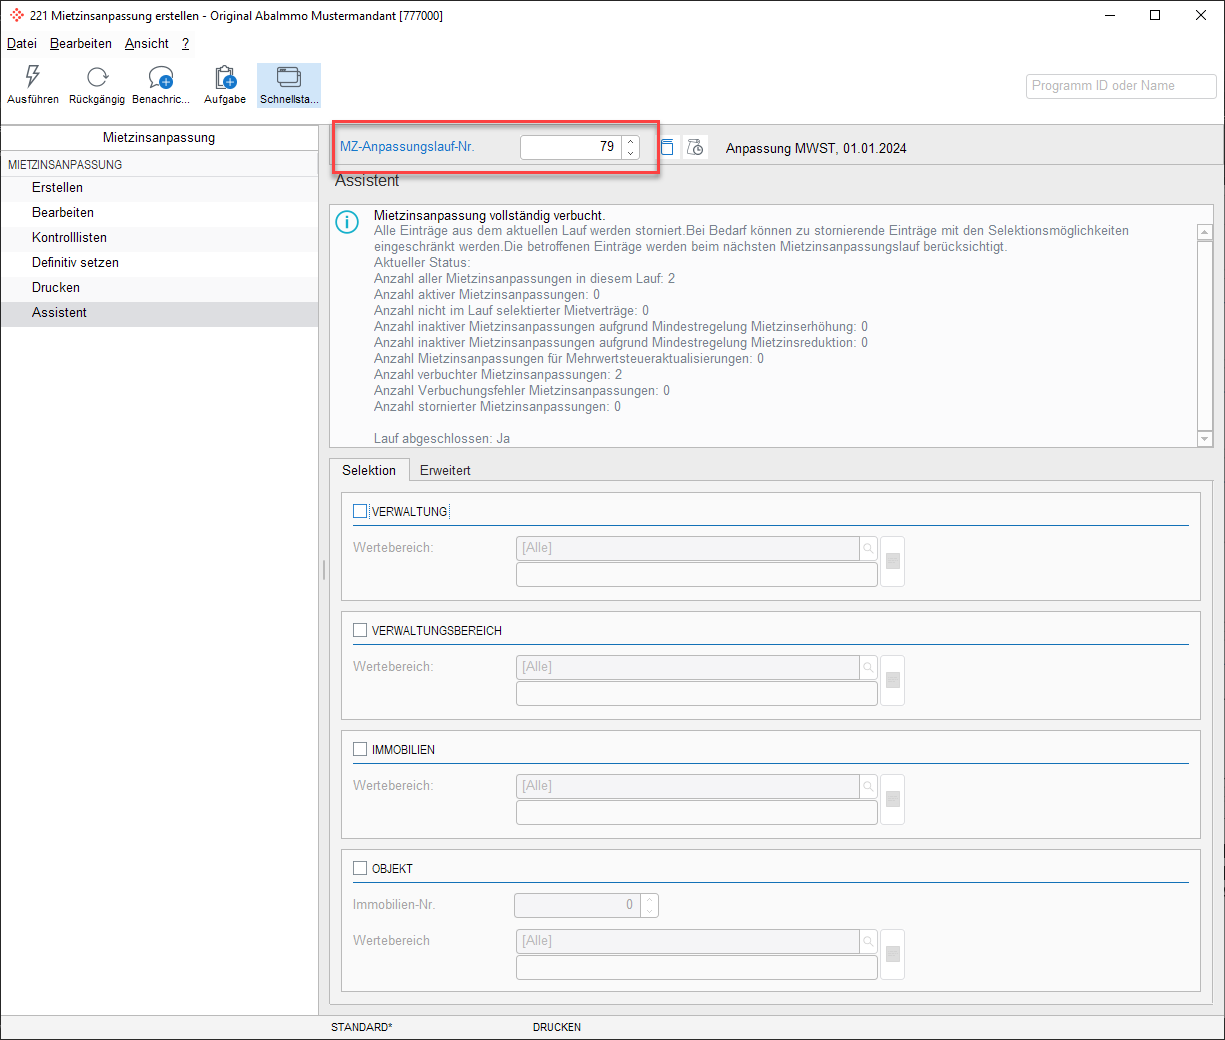
Task: Click the VERWALTUNG Wertebereich [Alle] field
Action: coord(688,548)
